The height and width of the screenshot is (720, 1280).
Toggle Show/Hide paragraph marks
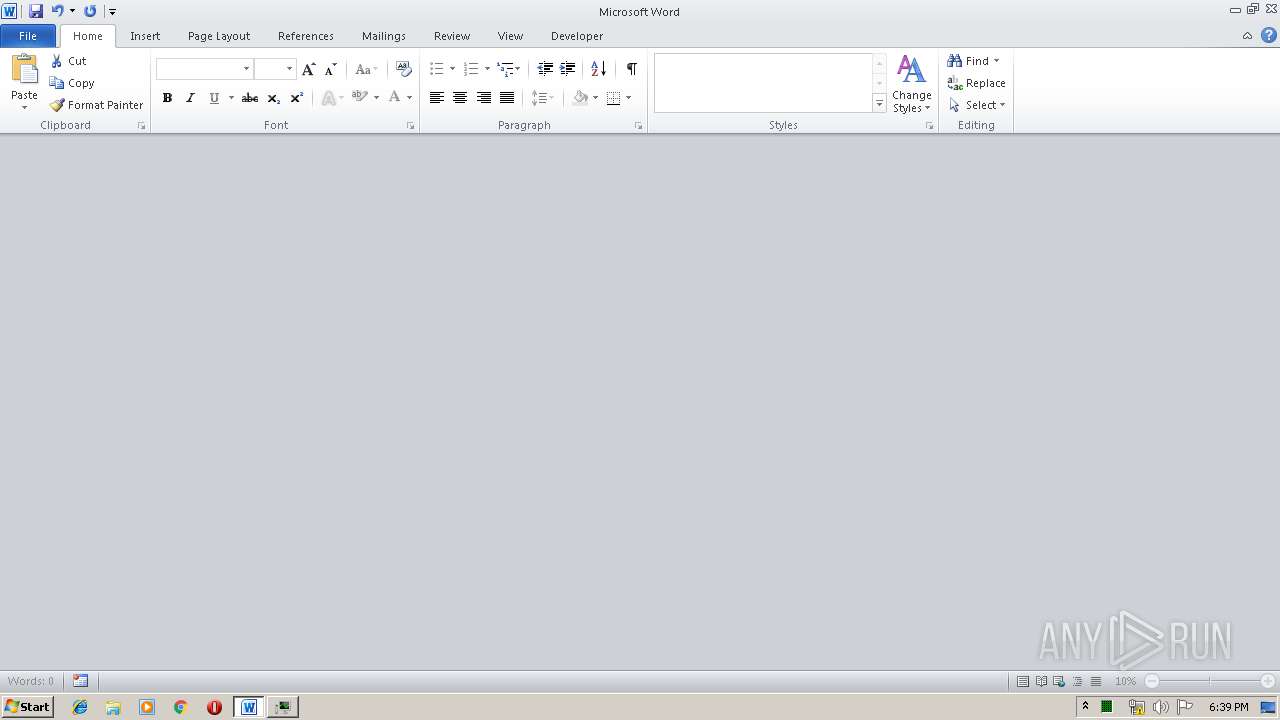click(631, 69)
